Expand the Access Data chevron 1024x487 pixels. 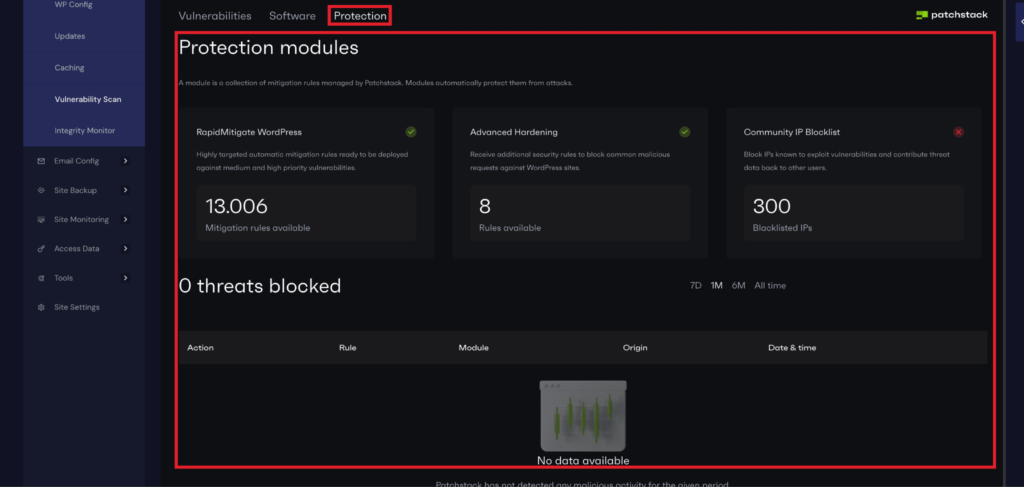[x=125, y=248]
